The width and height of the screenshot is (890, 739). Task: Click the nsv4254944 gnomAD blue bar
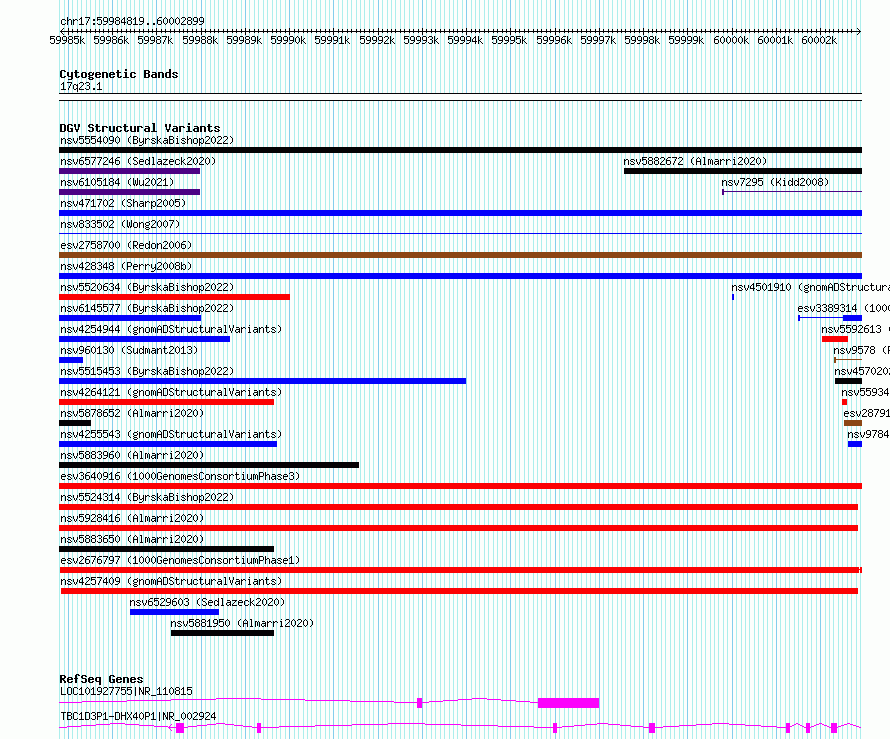[x=144, y=339]
